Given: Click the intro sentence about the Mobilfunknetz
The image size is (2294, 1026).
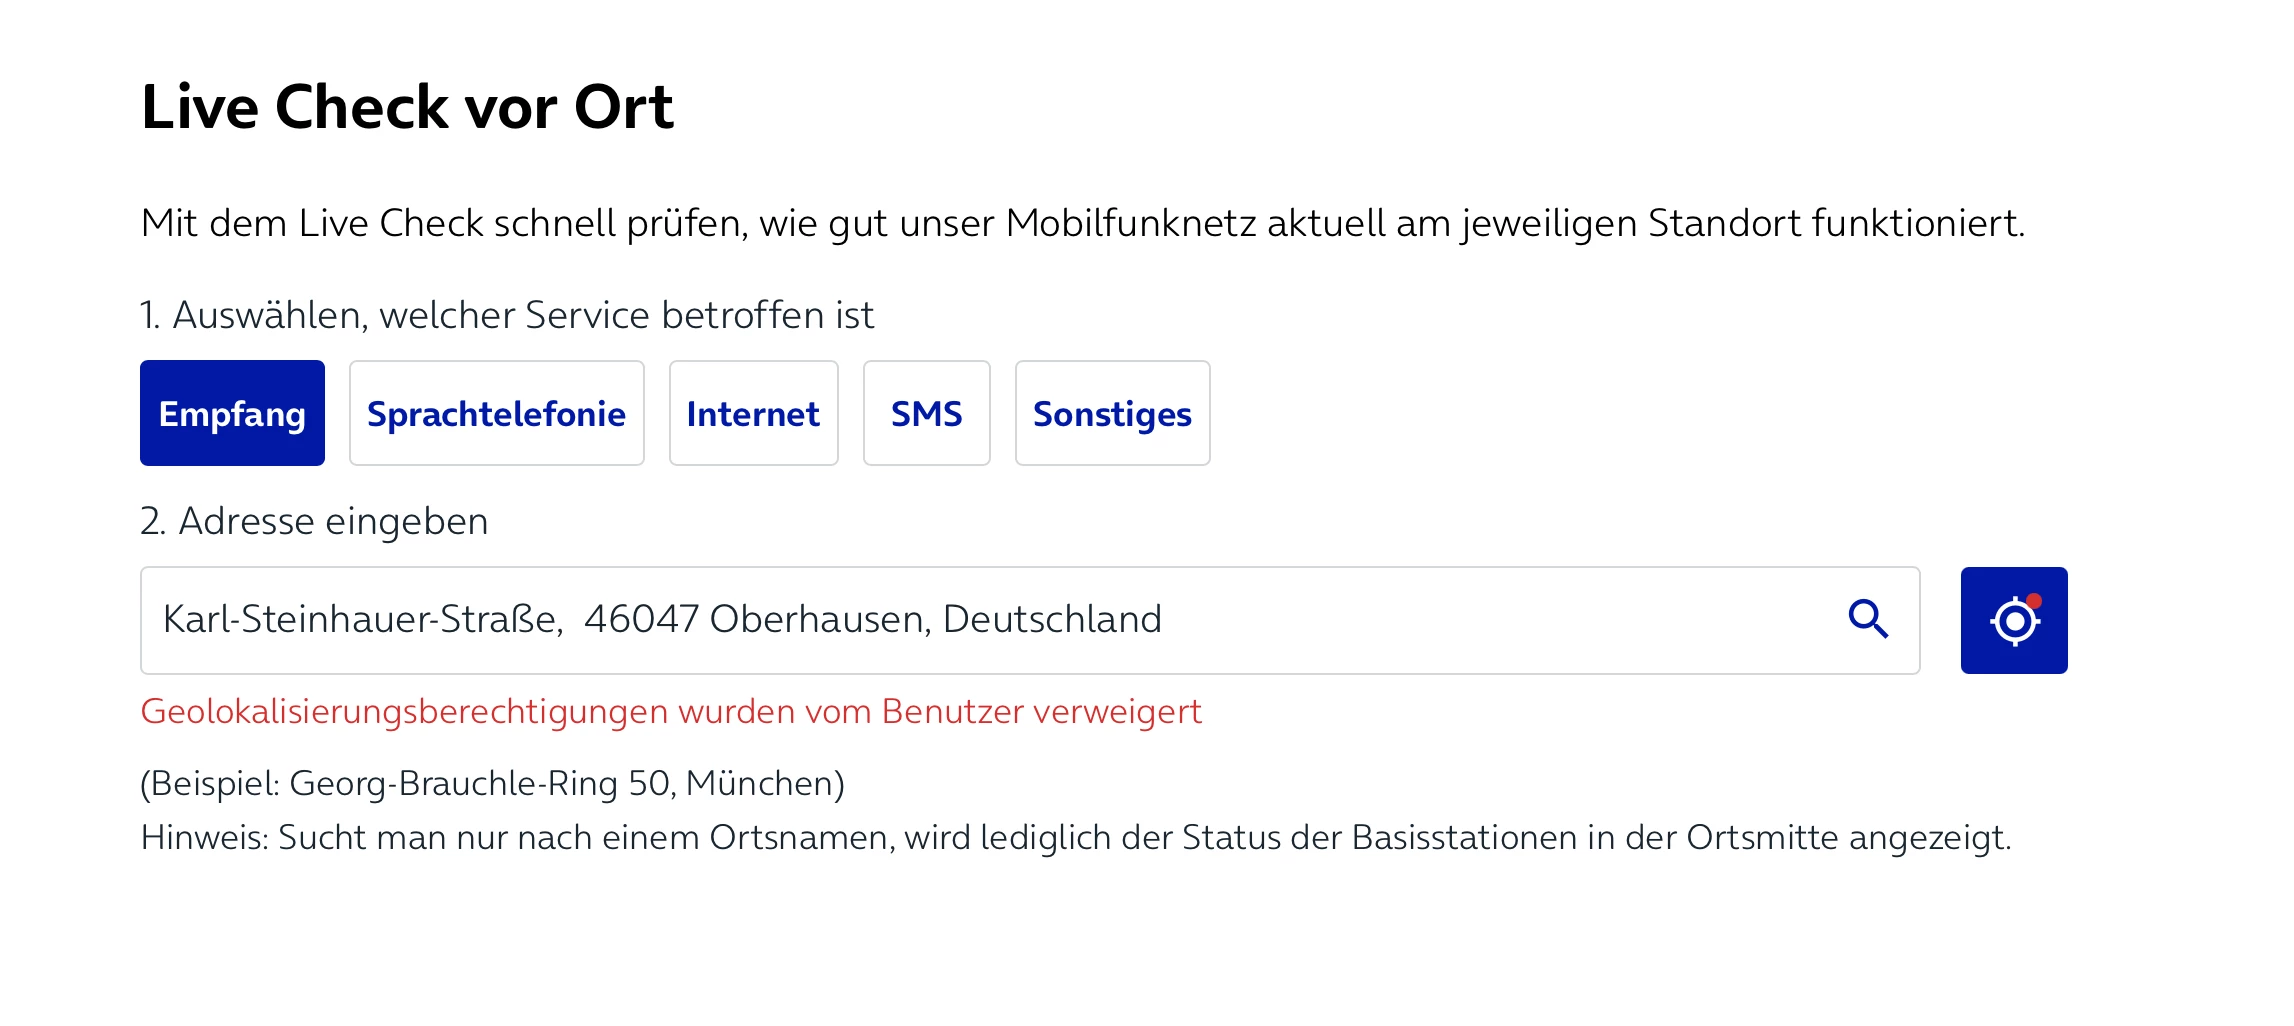Looking at the screenshot, I should (1082, 223).
